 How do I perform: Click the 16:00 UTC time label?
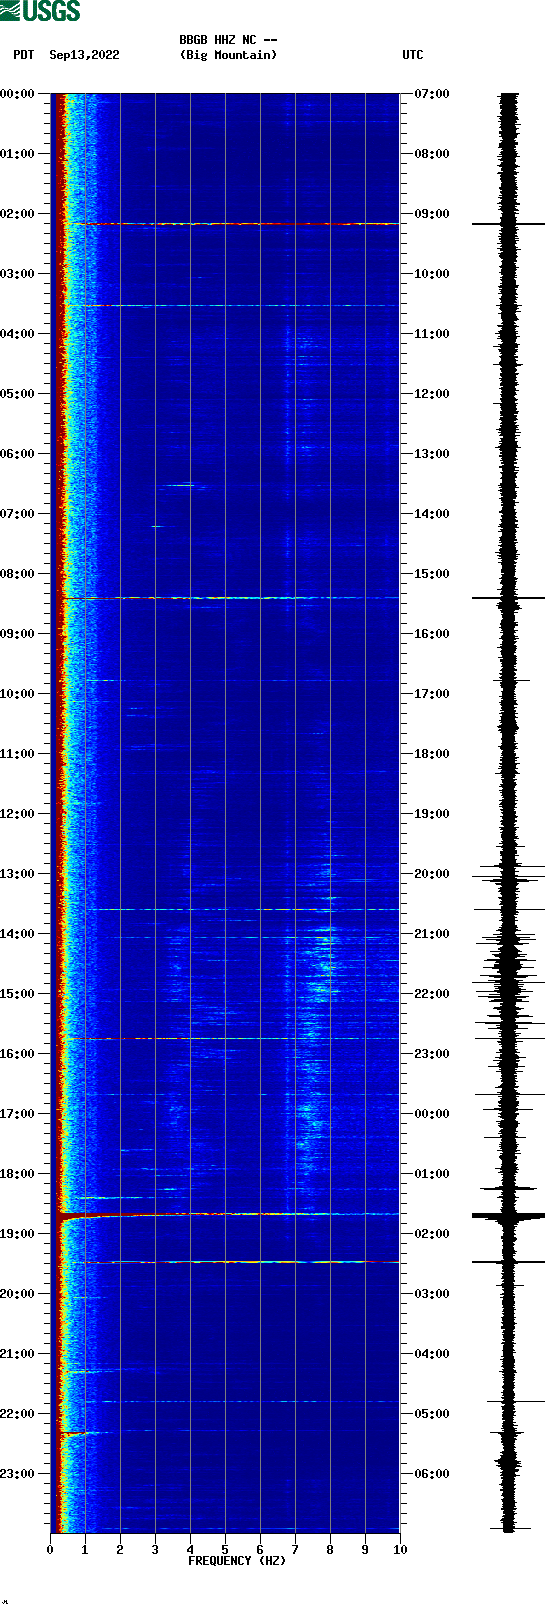click(431, 634)
